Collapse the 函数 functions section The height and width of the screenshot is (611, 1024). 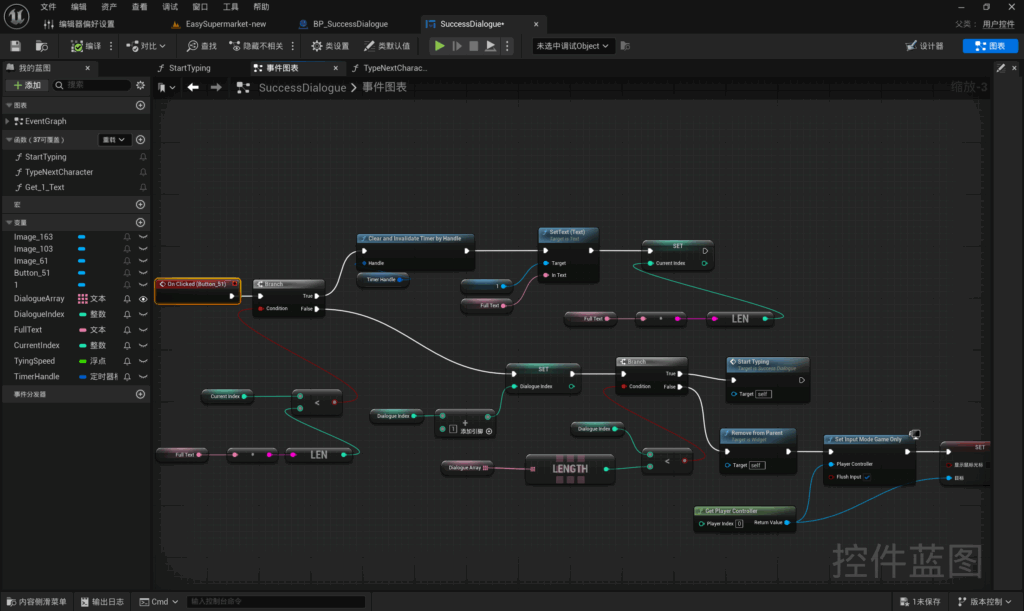9,140
